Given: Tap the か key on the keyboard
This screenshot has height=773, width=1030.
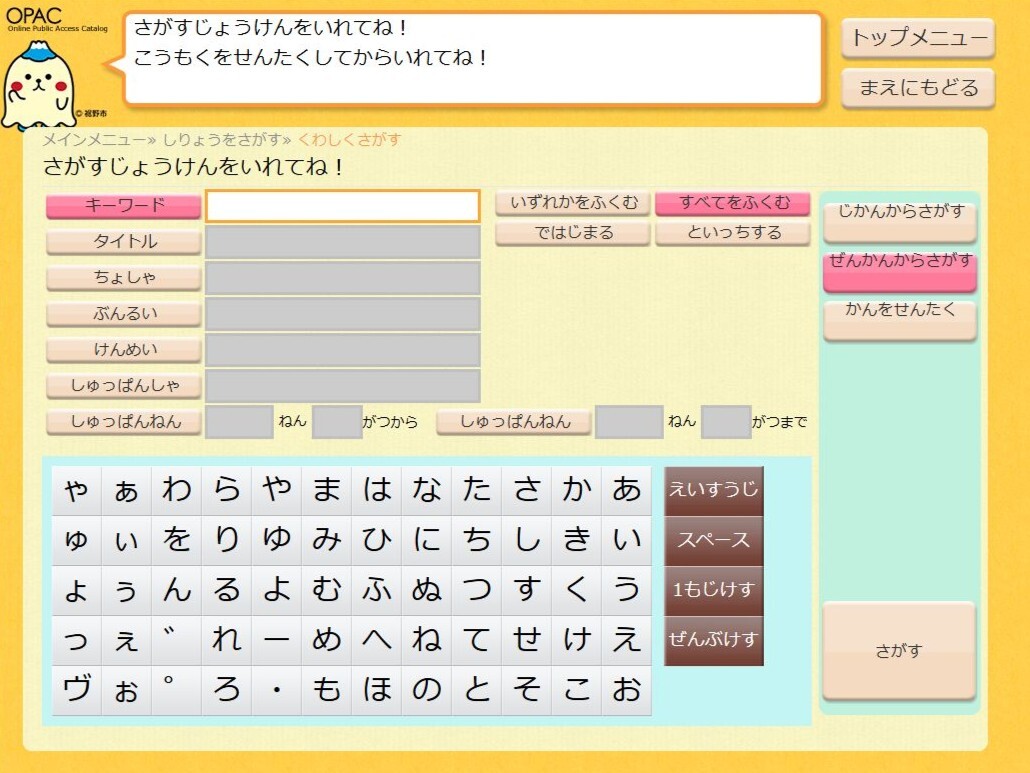Looking at the screenshot, I should [x=577, y=491].
